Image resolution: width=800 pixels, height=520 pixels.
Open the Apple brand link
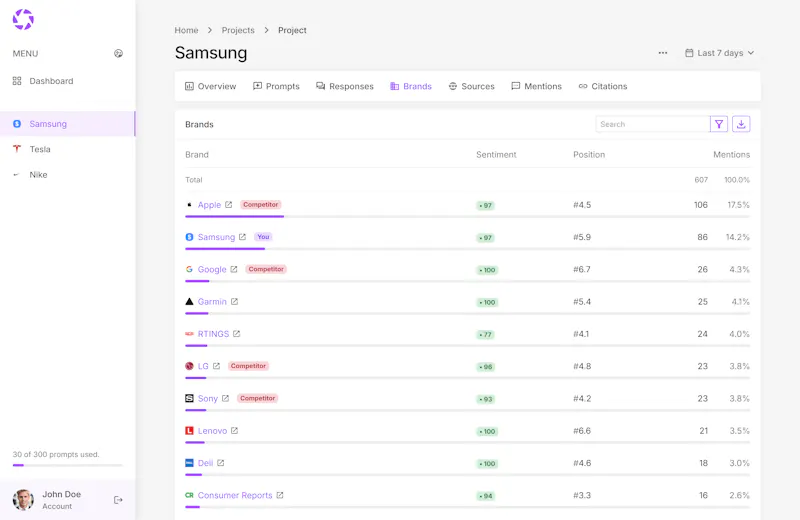(209, 205)
